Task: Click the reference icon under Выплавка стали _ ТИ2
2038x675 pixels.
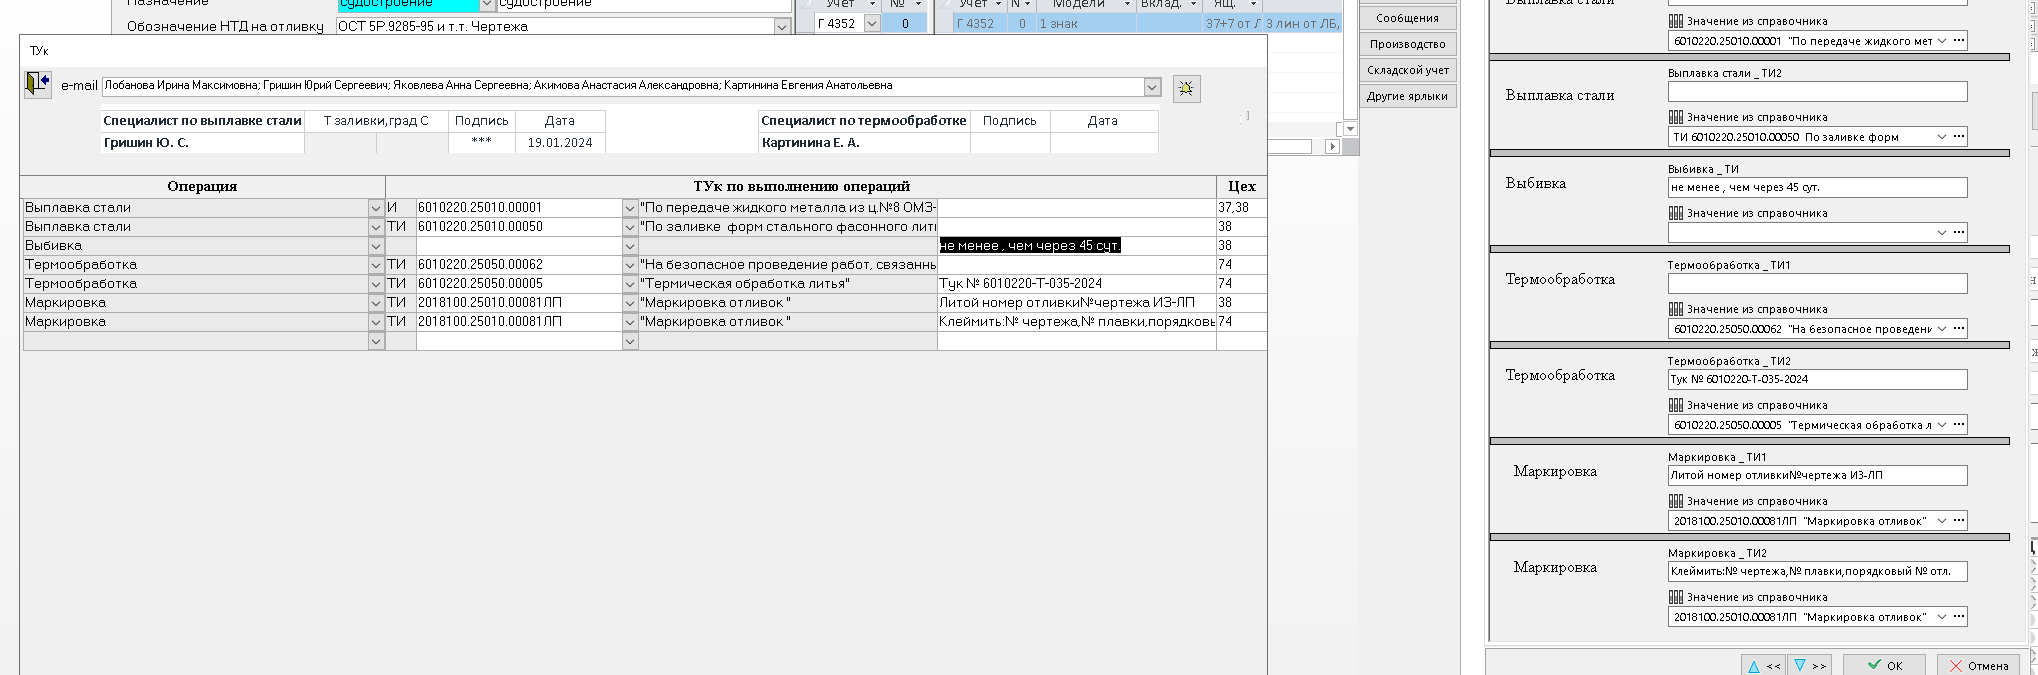Action: tap(1676, 117)
